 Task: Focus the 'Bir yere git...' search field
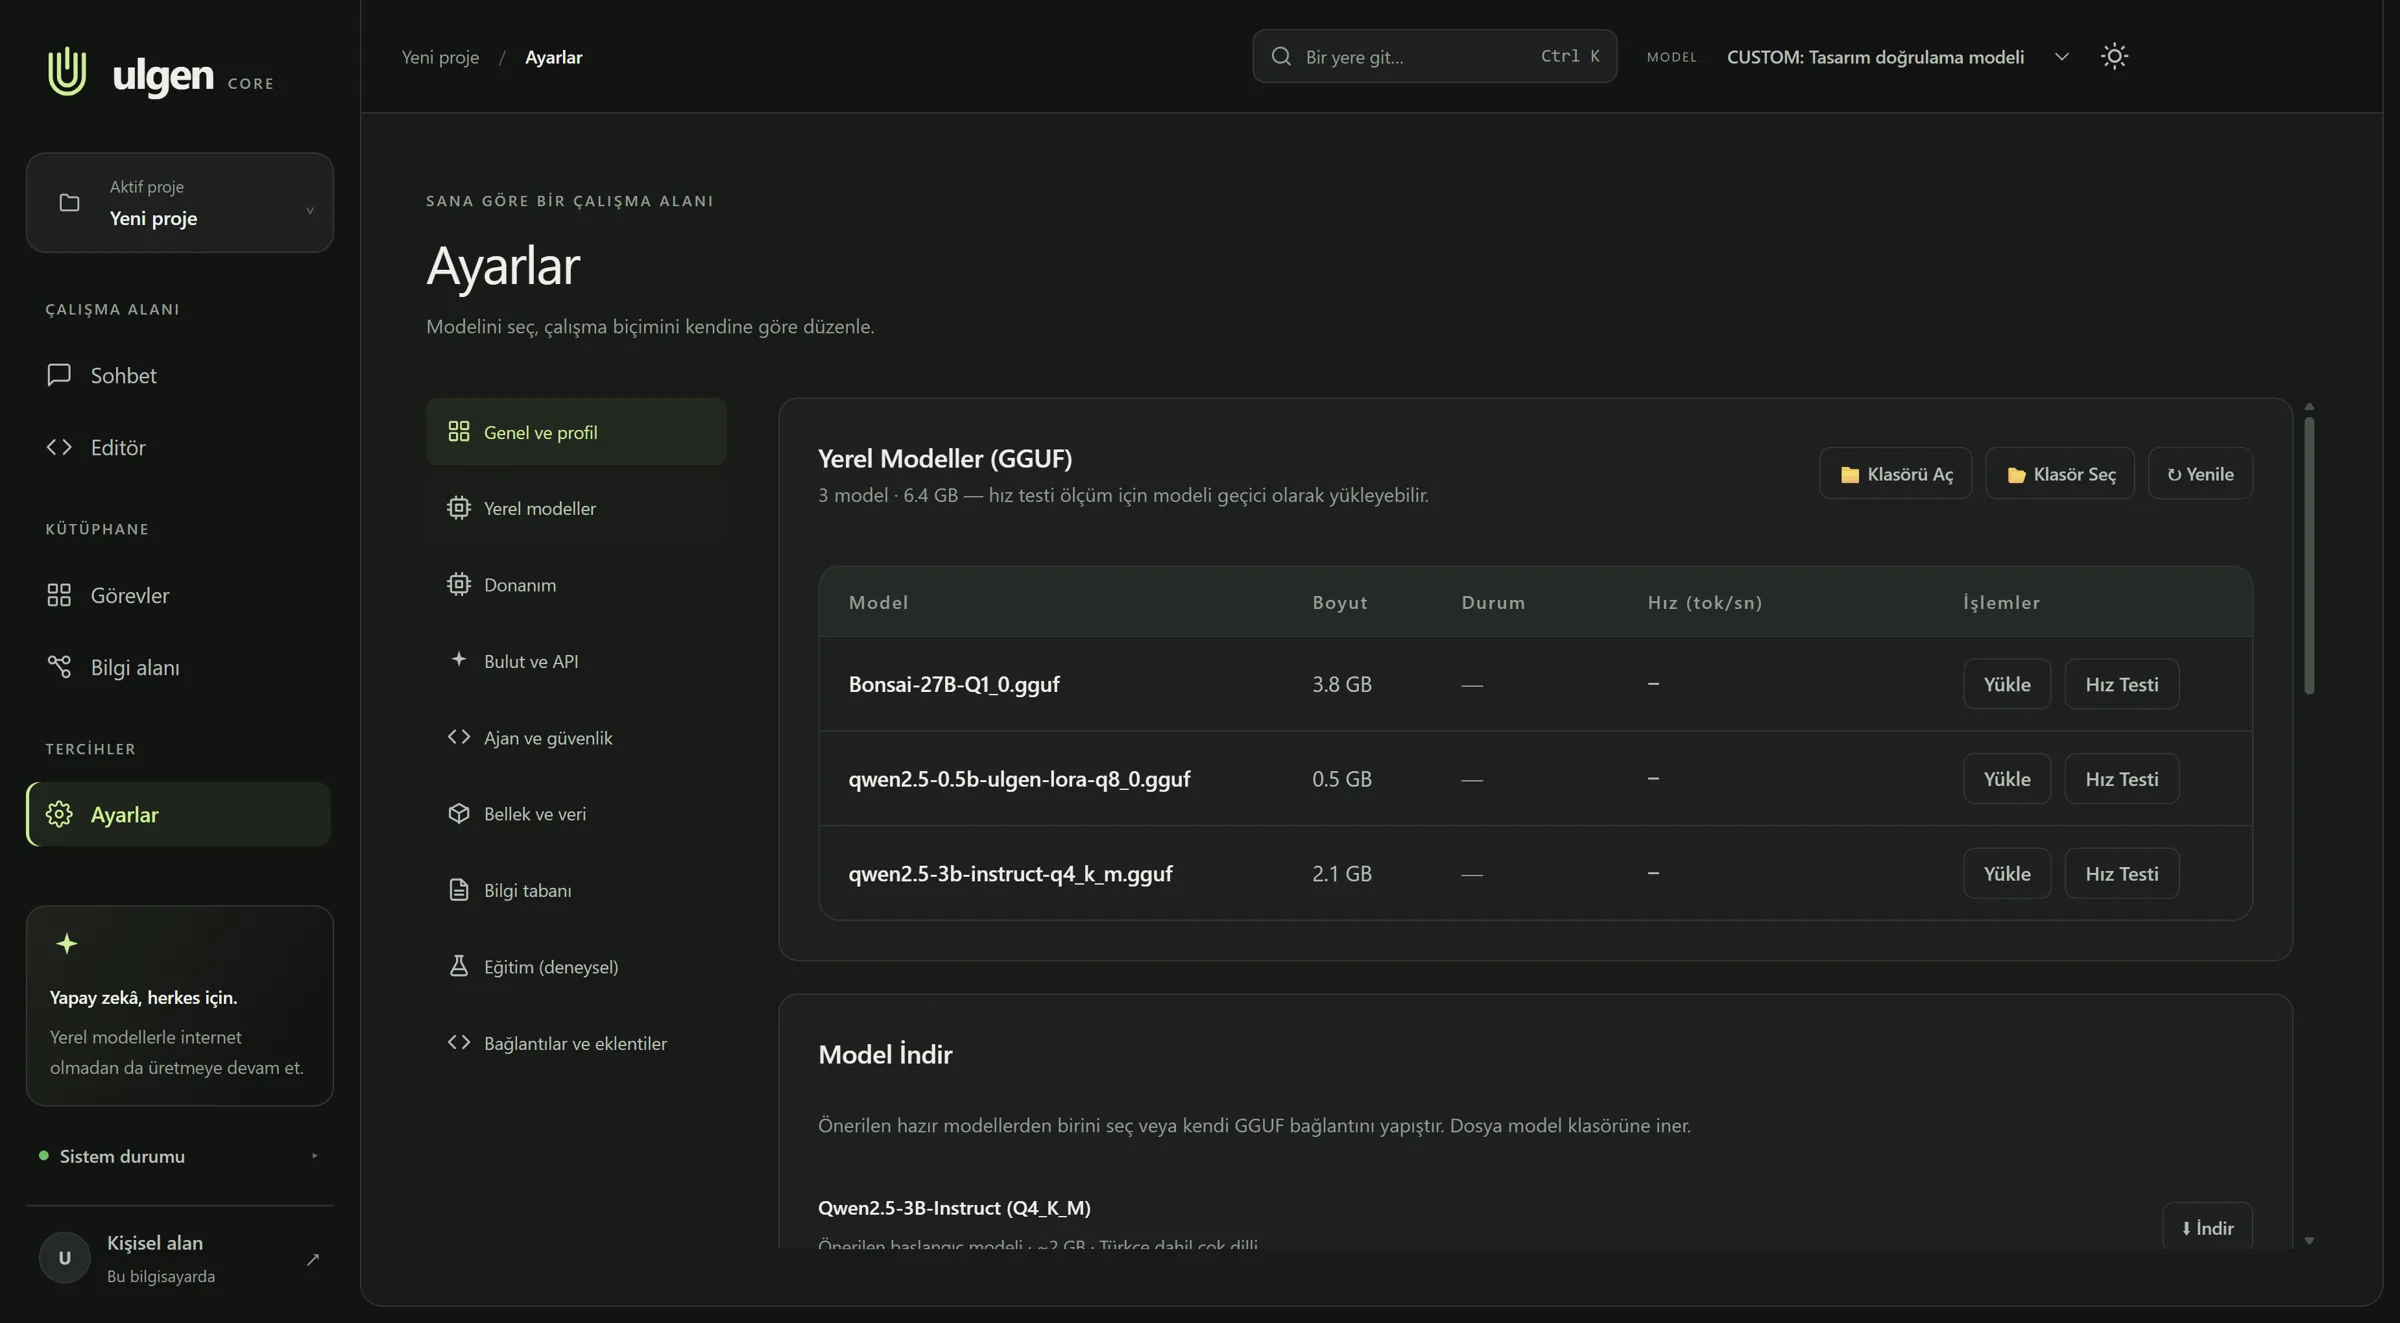point(1434,57)
